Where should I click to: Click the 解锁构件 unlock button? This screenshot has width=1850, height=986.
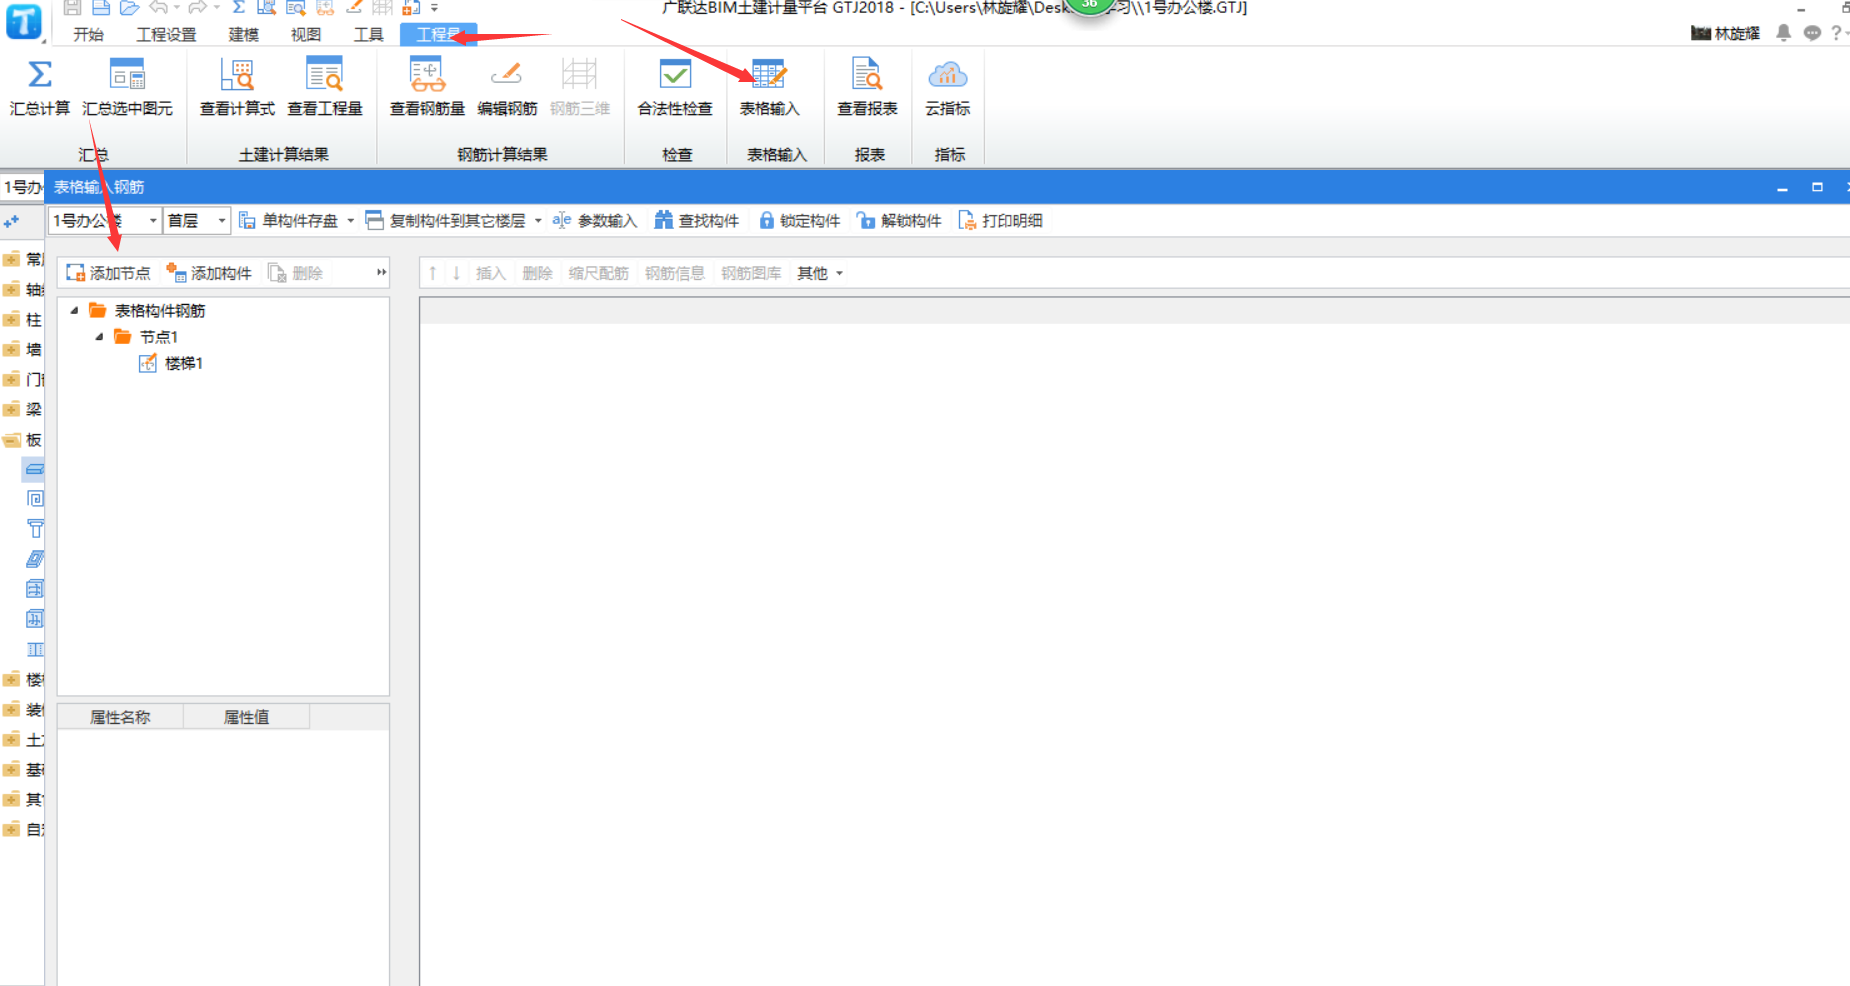pyautogui.click(x=899, y=221)
